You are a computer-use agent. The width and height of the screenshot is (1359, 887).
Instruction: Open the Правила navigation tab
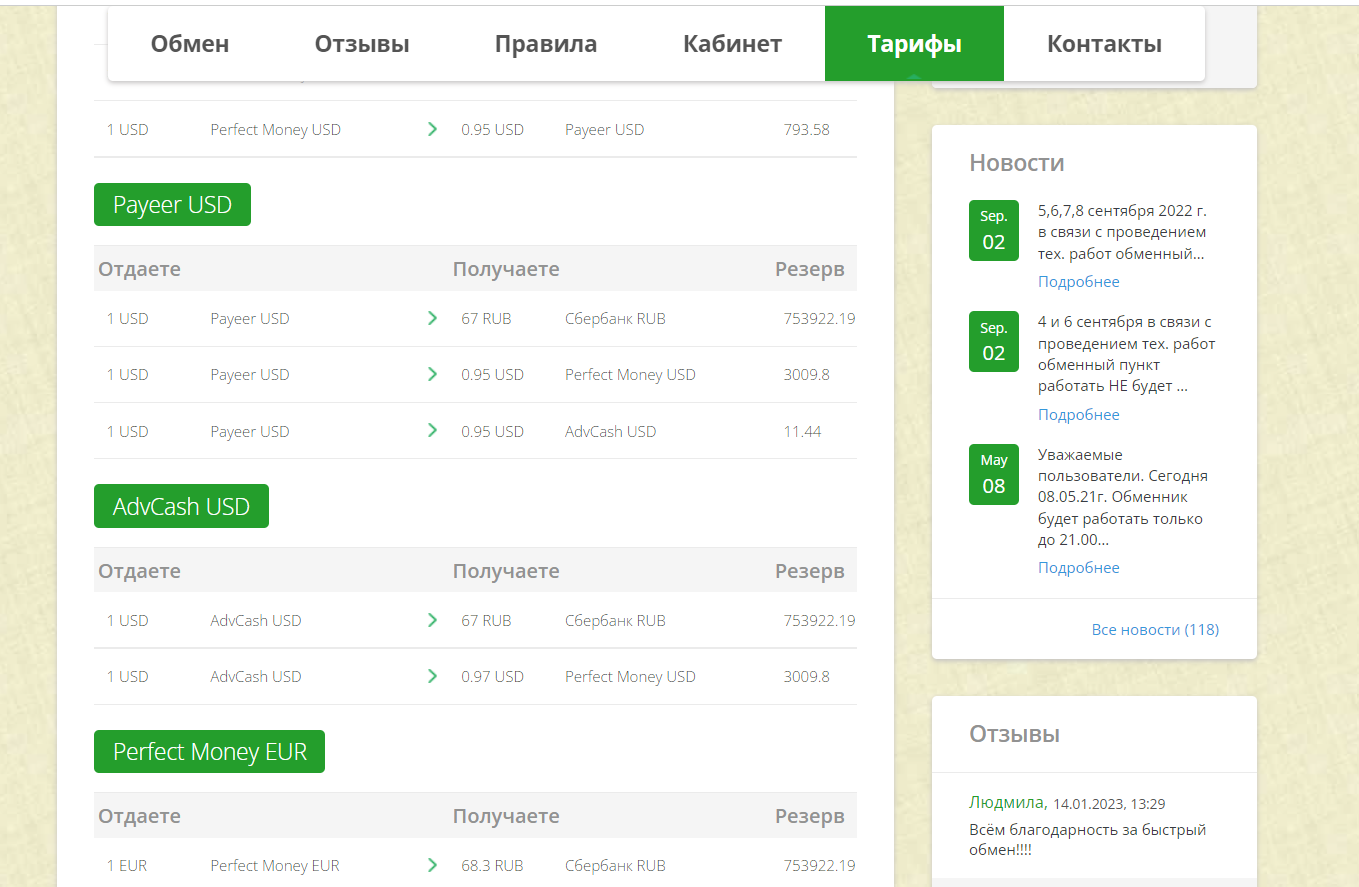click(x=546, y=44)
